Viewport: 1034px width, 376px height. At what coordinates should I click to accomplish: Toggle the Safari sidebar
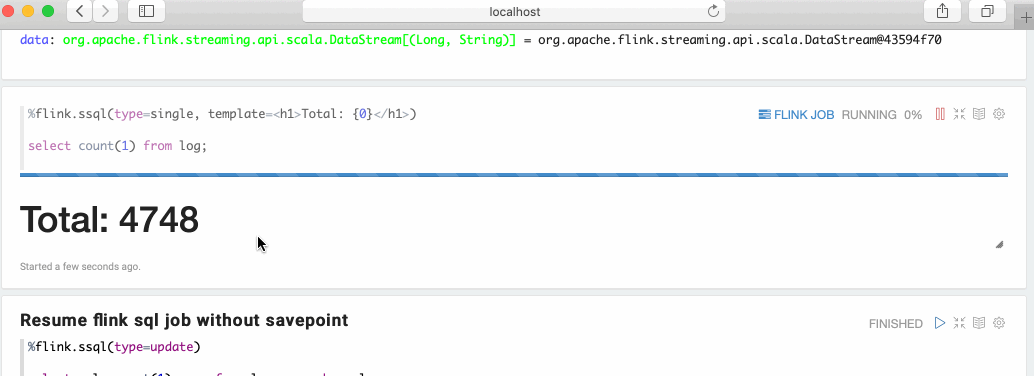(x=146, y=11)
